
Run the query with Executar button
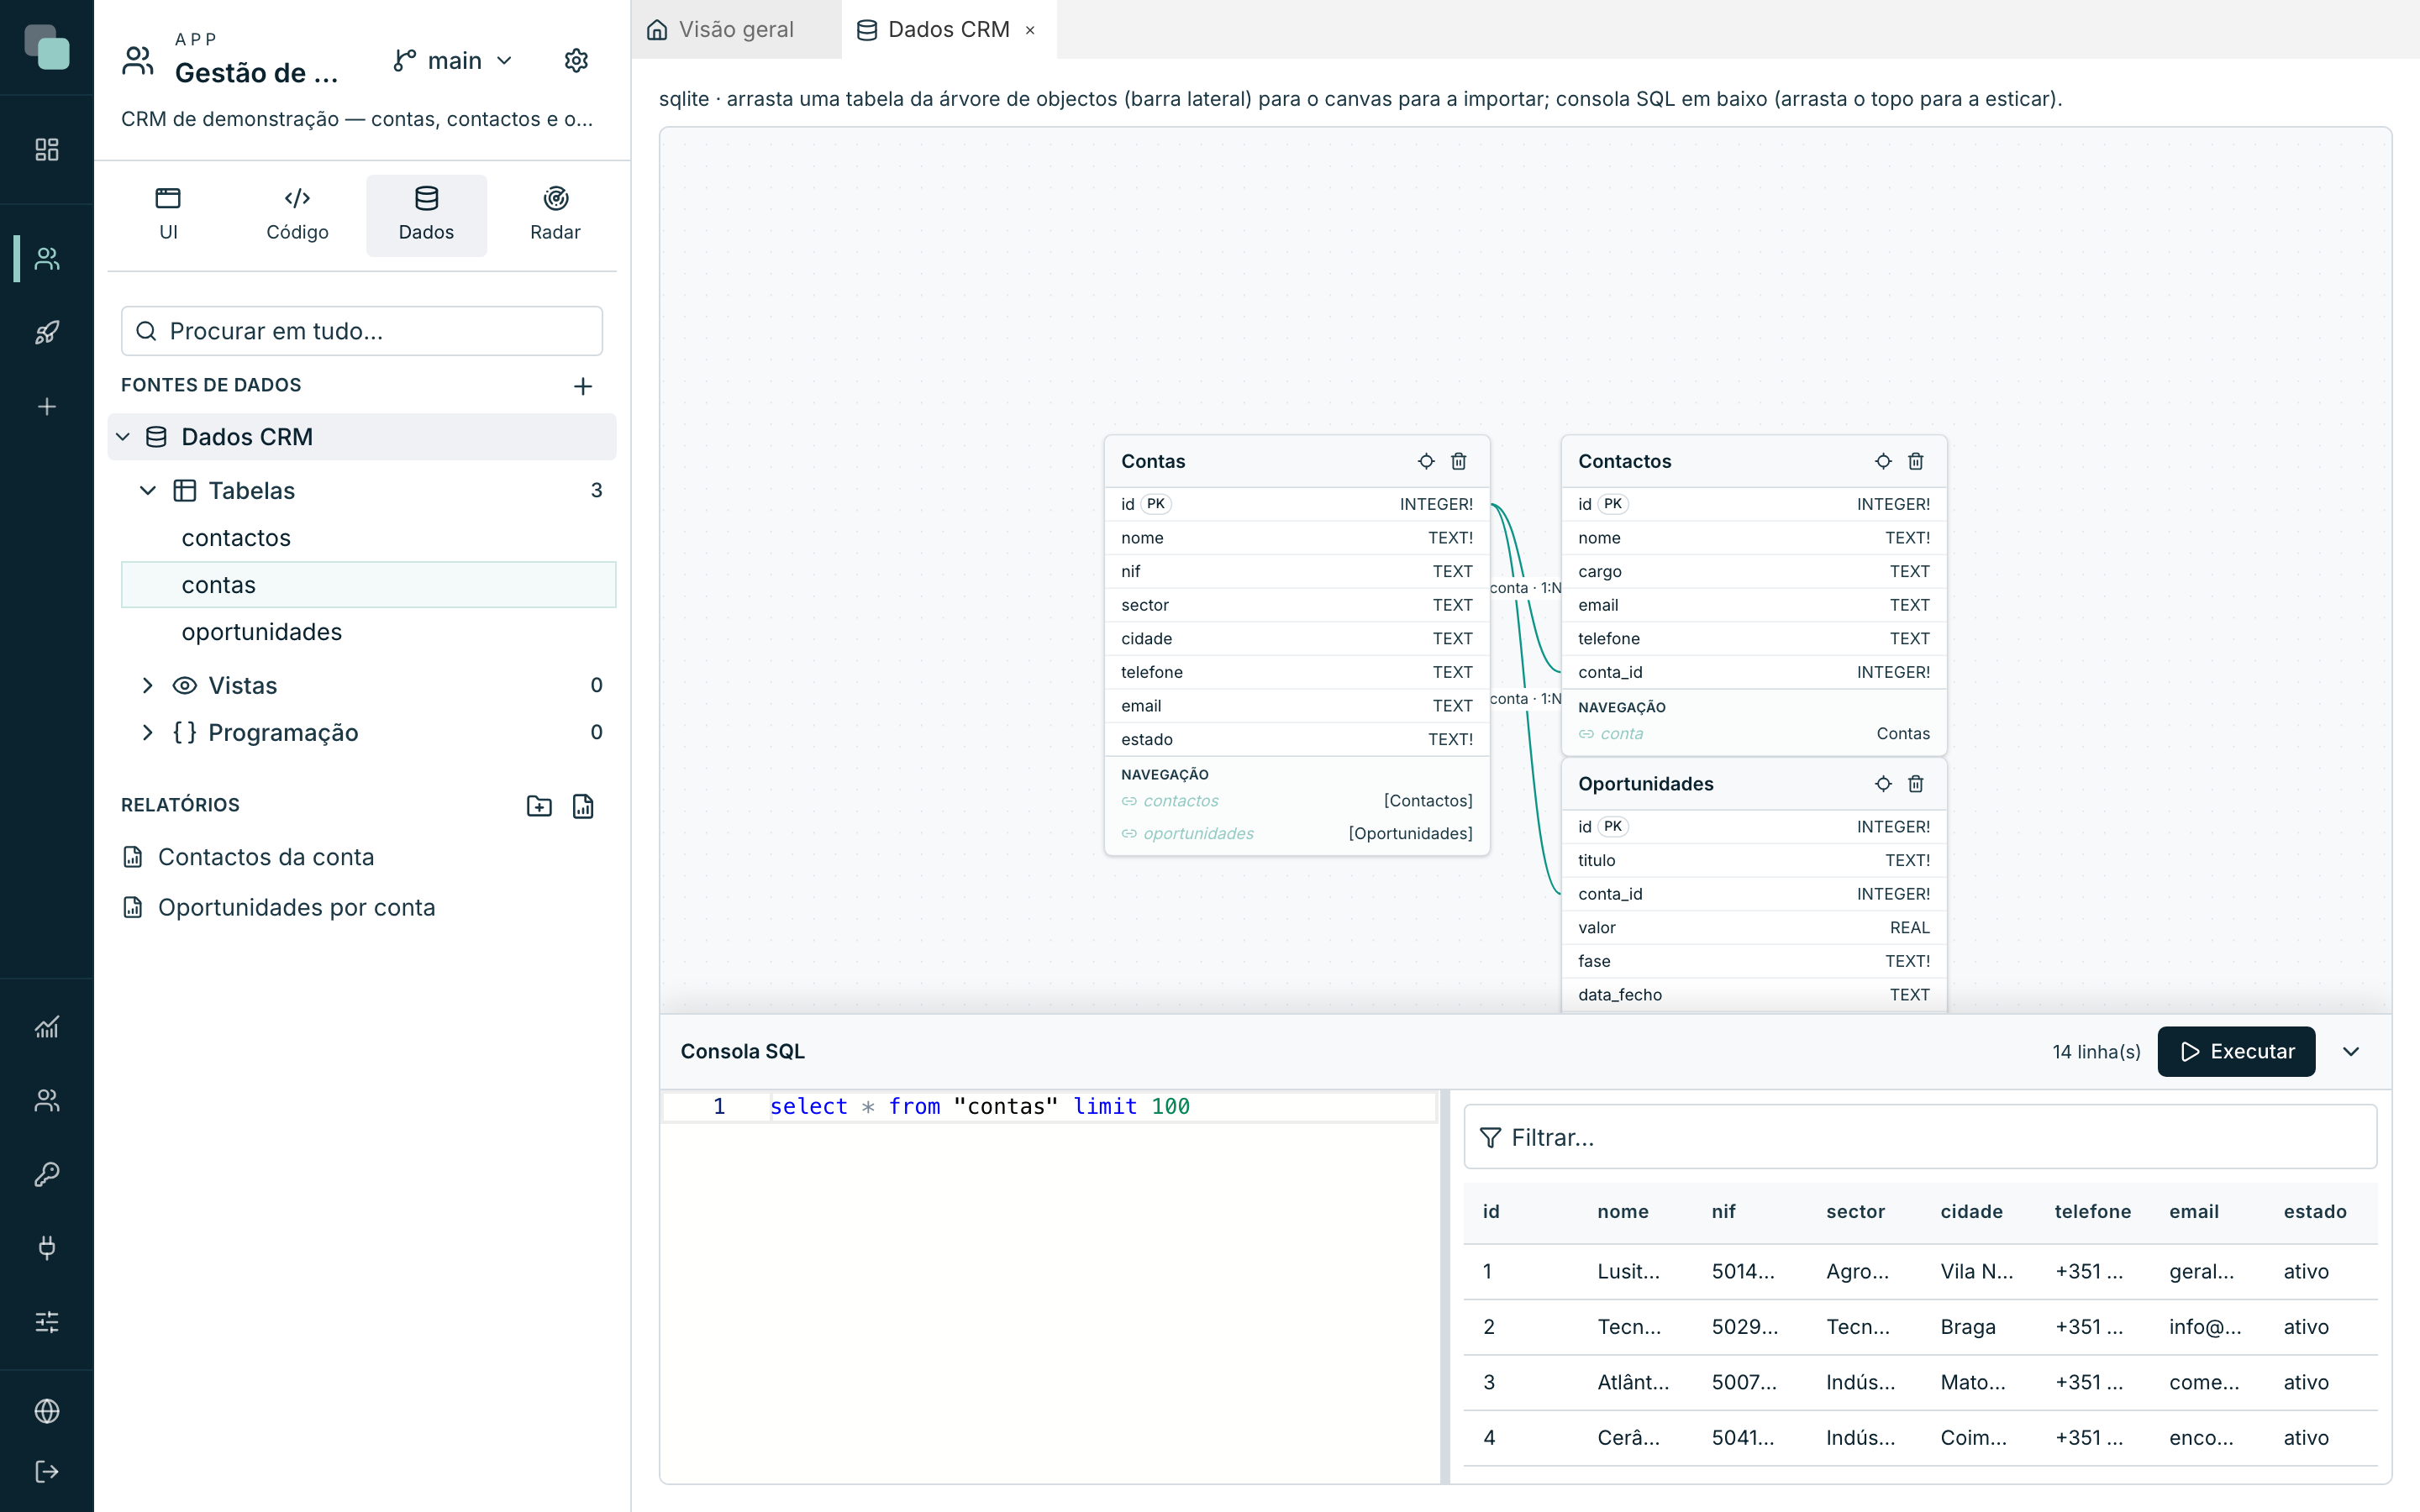[2236, 1052]
